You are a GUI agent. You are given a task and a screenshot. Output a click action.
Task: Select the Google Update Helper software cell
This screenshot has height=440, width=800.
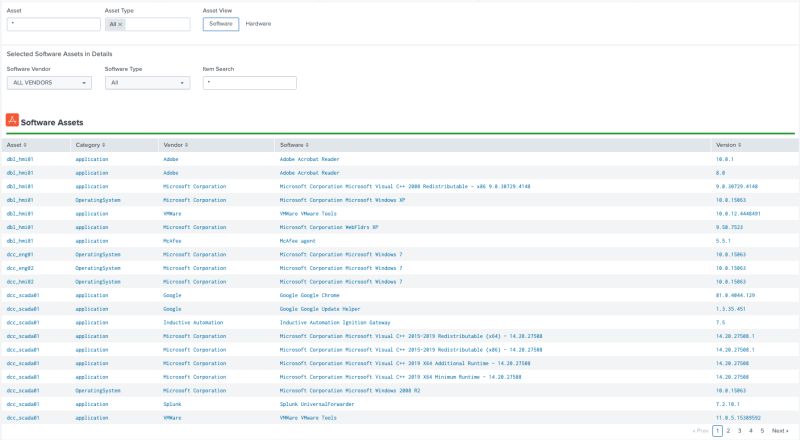[x=320, y=309]
